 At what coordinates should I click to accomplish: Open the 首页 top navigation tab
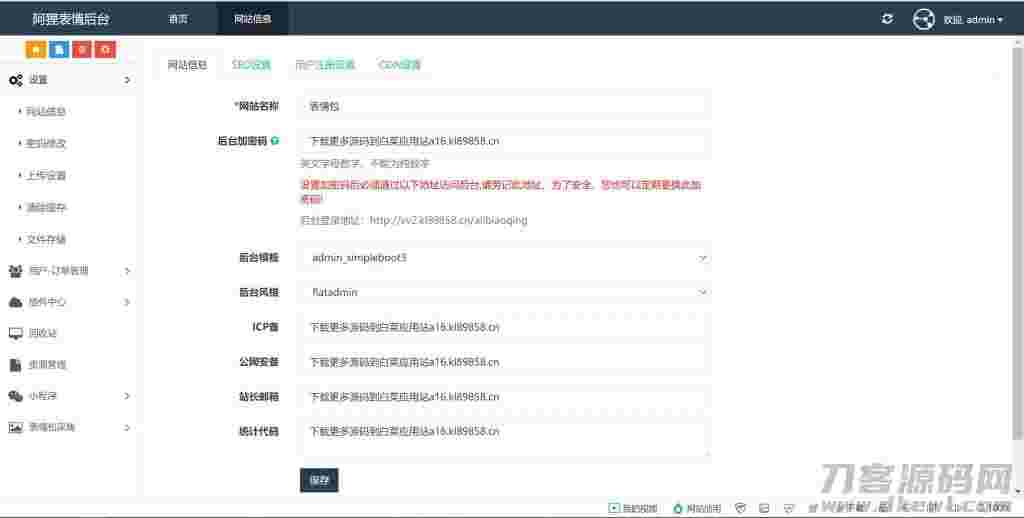pyautogui.click(x=178, y=19)
